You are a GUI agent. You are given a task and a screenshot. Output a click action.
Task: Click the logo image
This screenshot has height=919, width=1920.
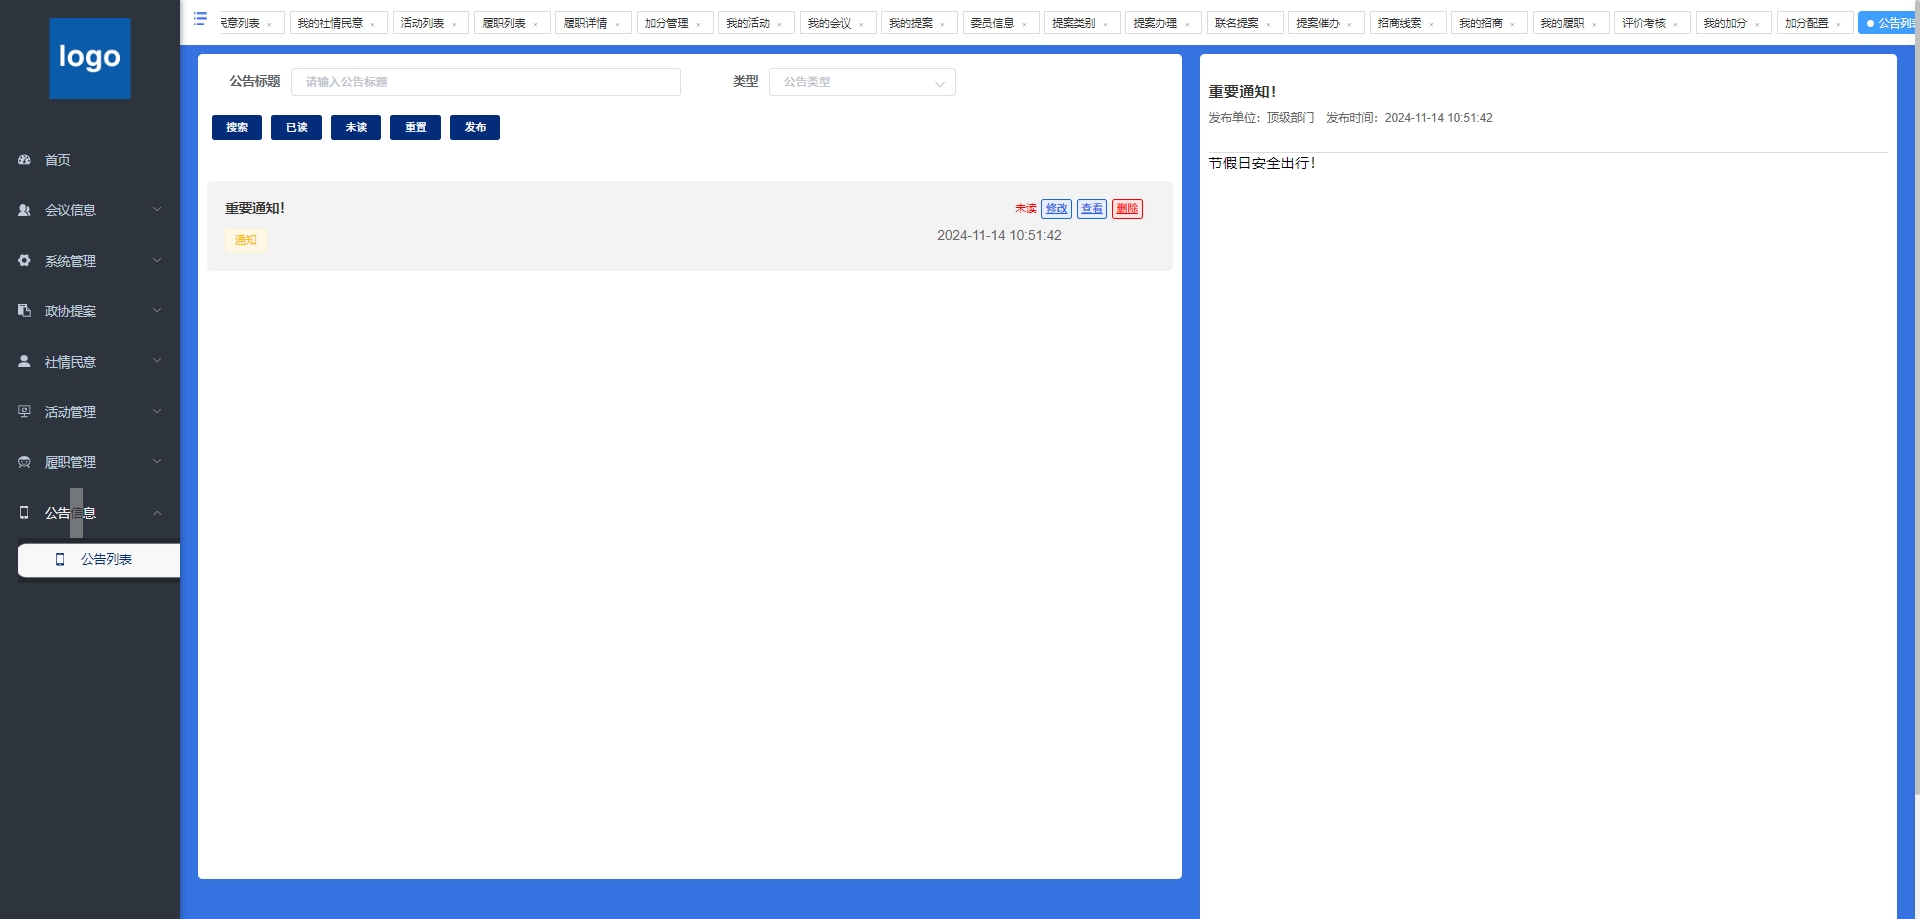click(90, 58)
